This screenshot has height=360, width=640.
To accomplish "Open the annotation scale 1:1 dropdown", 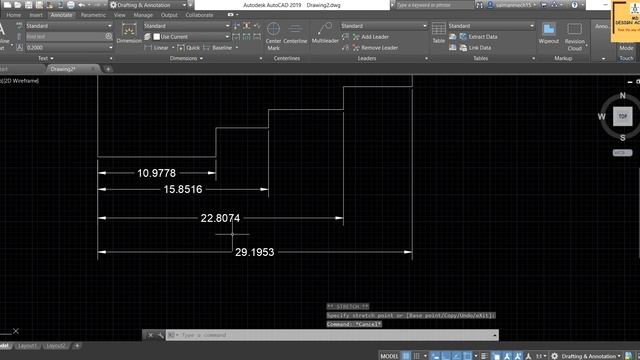I will 541,356.
